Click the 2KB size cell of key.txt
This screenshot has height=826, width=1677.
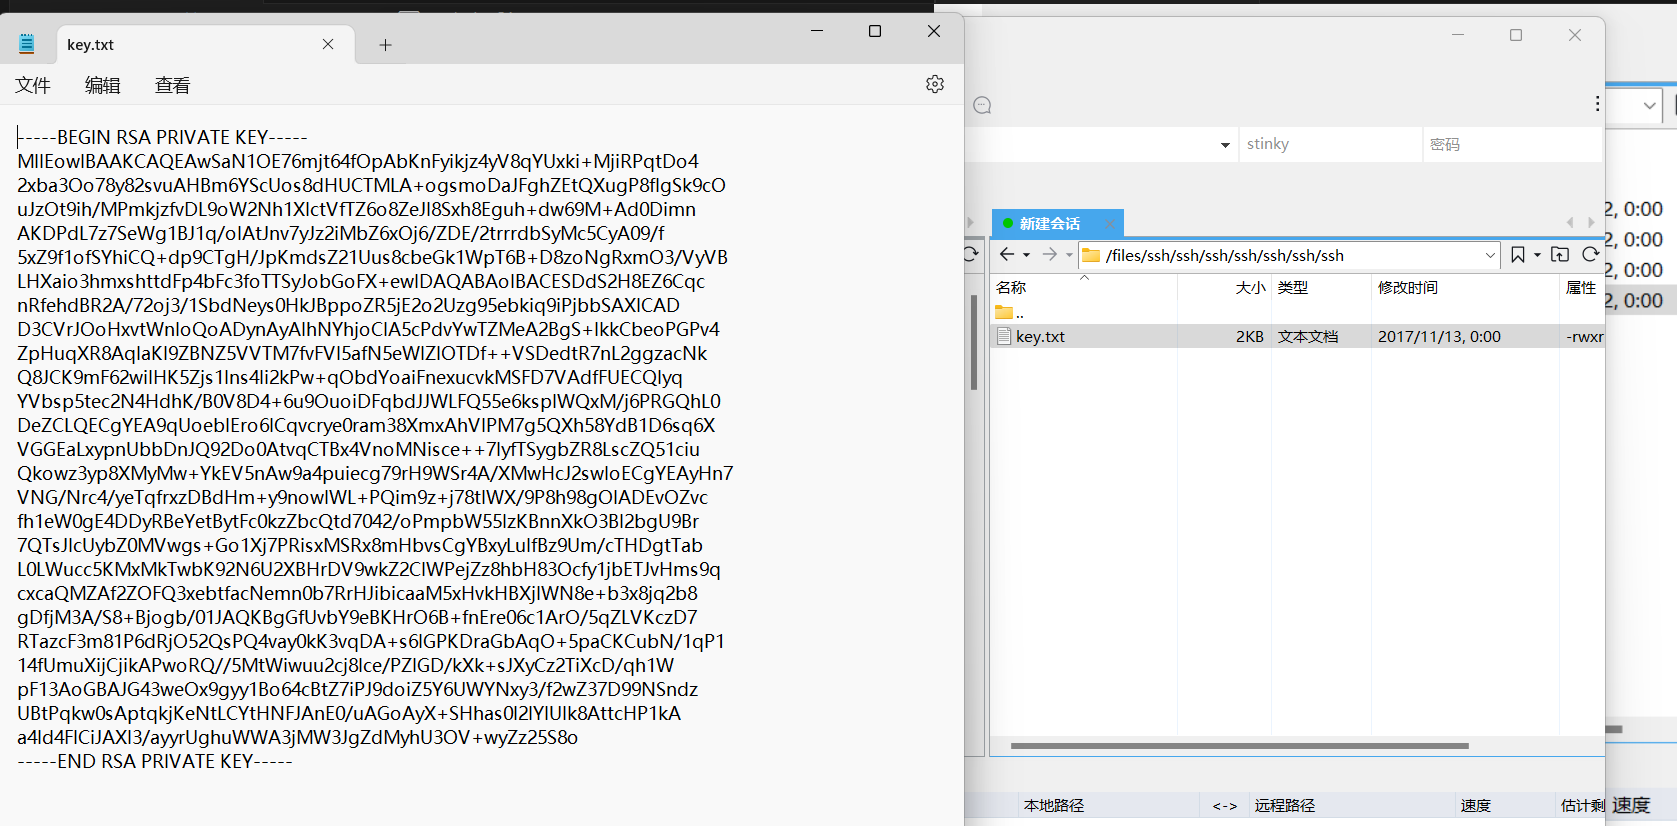click(1250, 337)
